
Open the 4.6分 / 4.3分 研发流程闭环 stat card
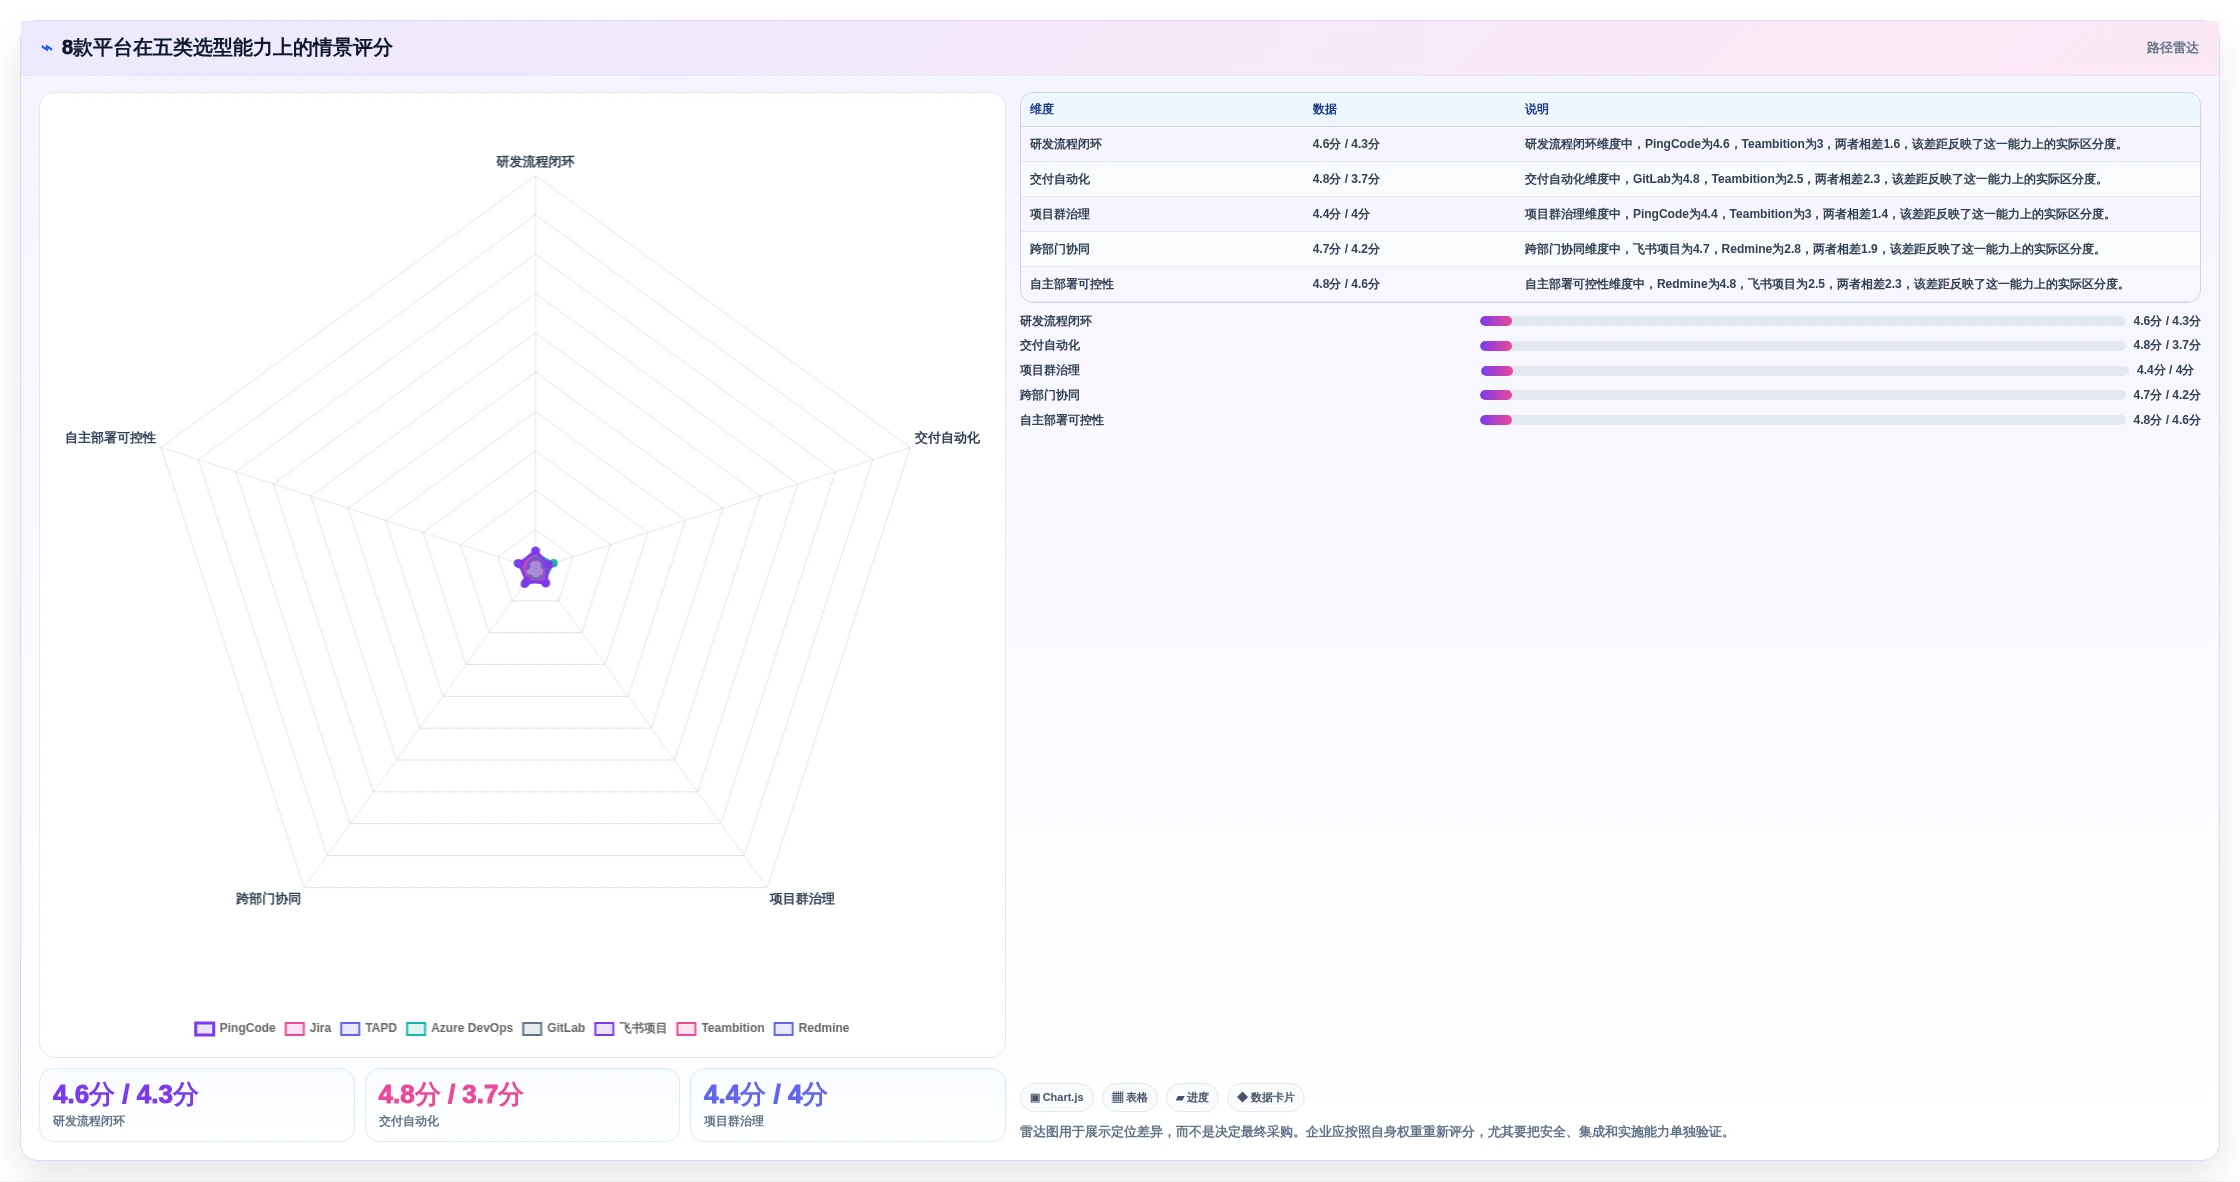[197, 1105]
